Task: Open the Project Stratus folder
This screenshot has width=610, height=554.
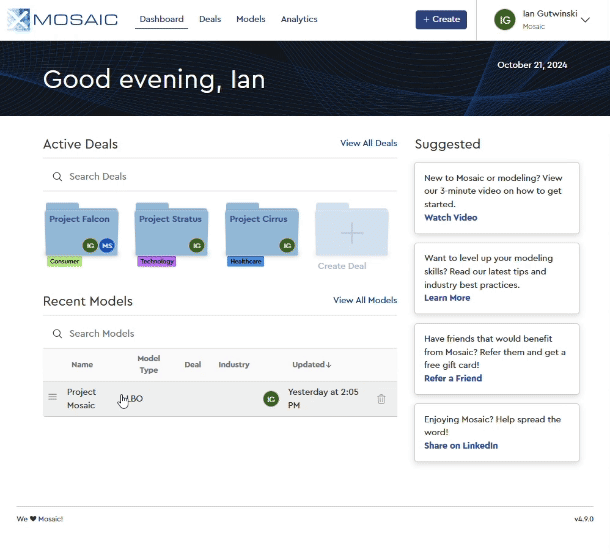Action: coord(171,231)
